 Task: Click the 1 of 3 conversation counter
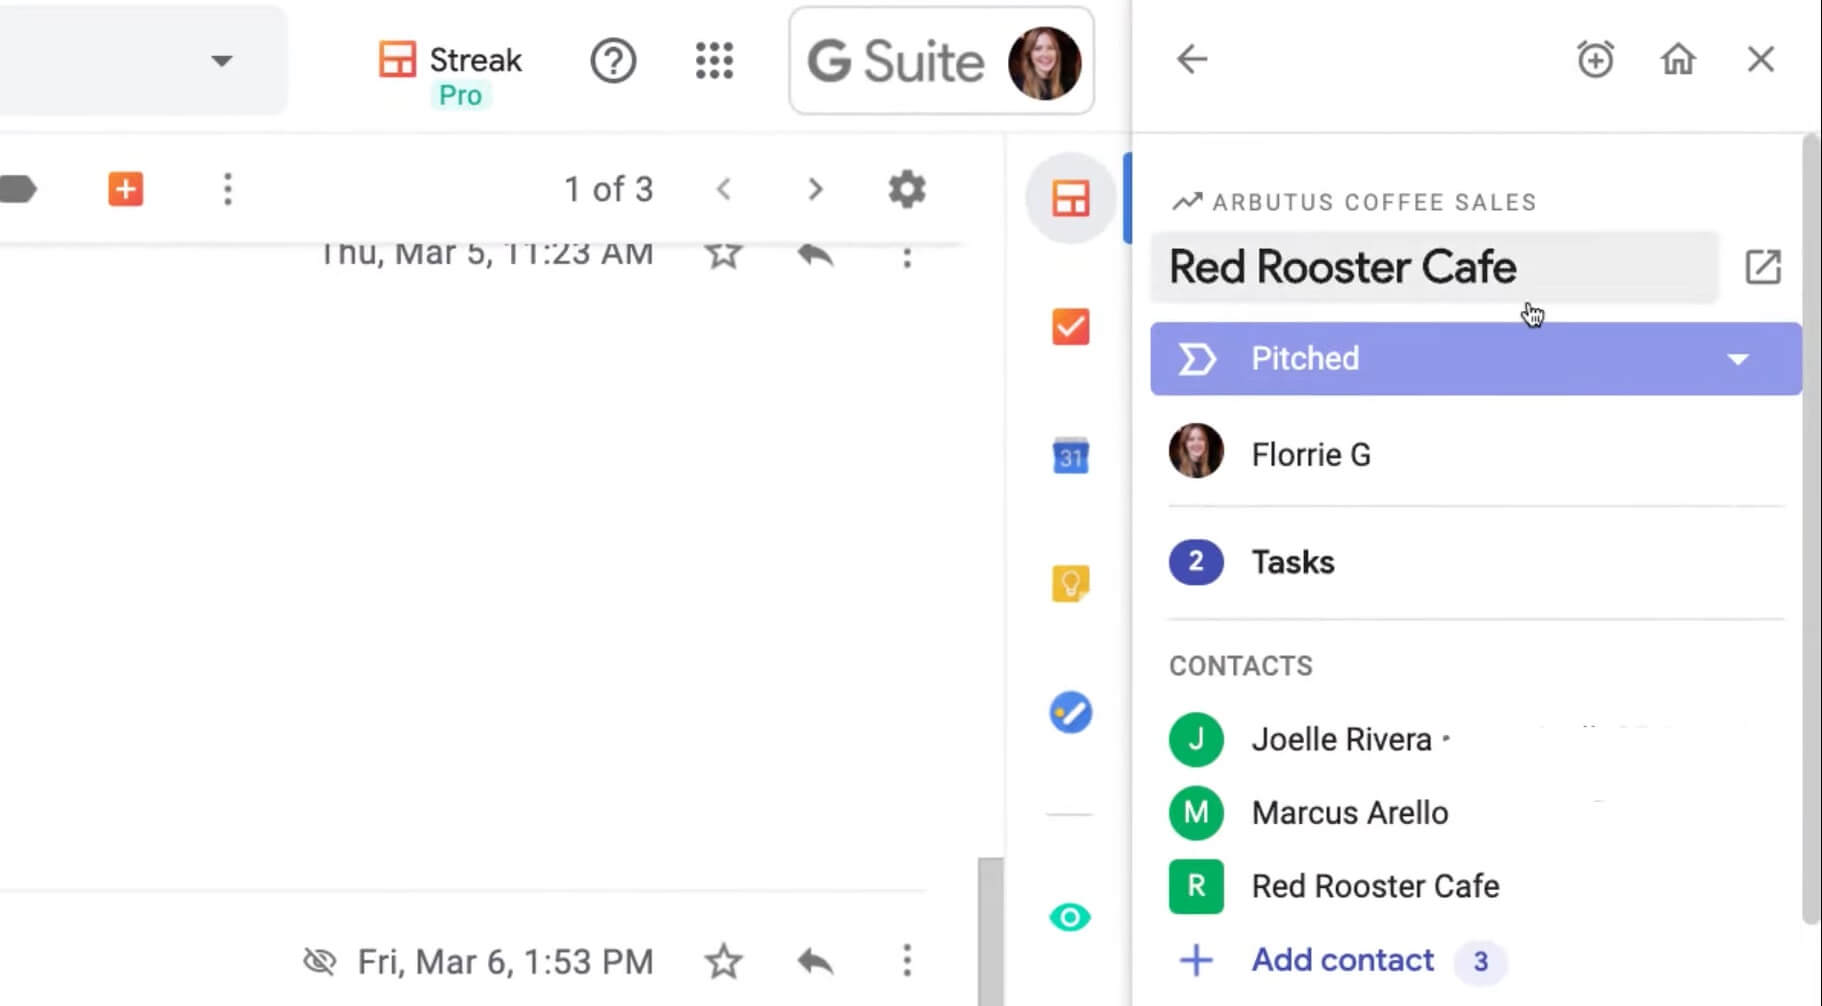[608, 189]
